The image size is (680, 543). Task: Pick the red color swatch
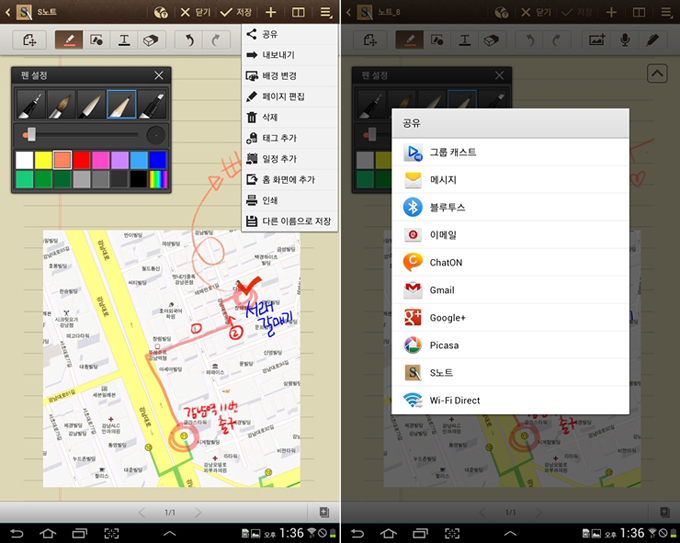pos(81,160)
